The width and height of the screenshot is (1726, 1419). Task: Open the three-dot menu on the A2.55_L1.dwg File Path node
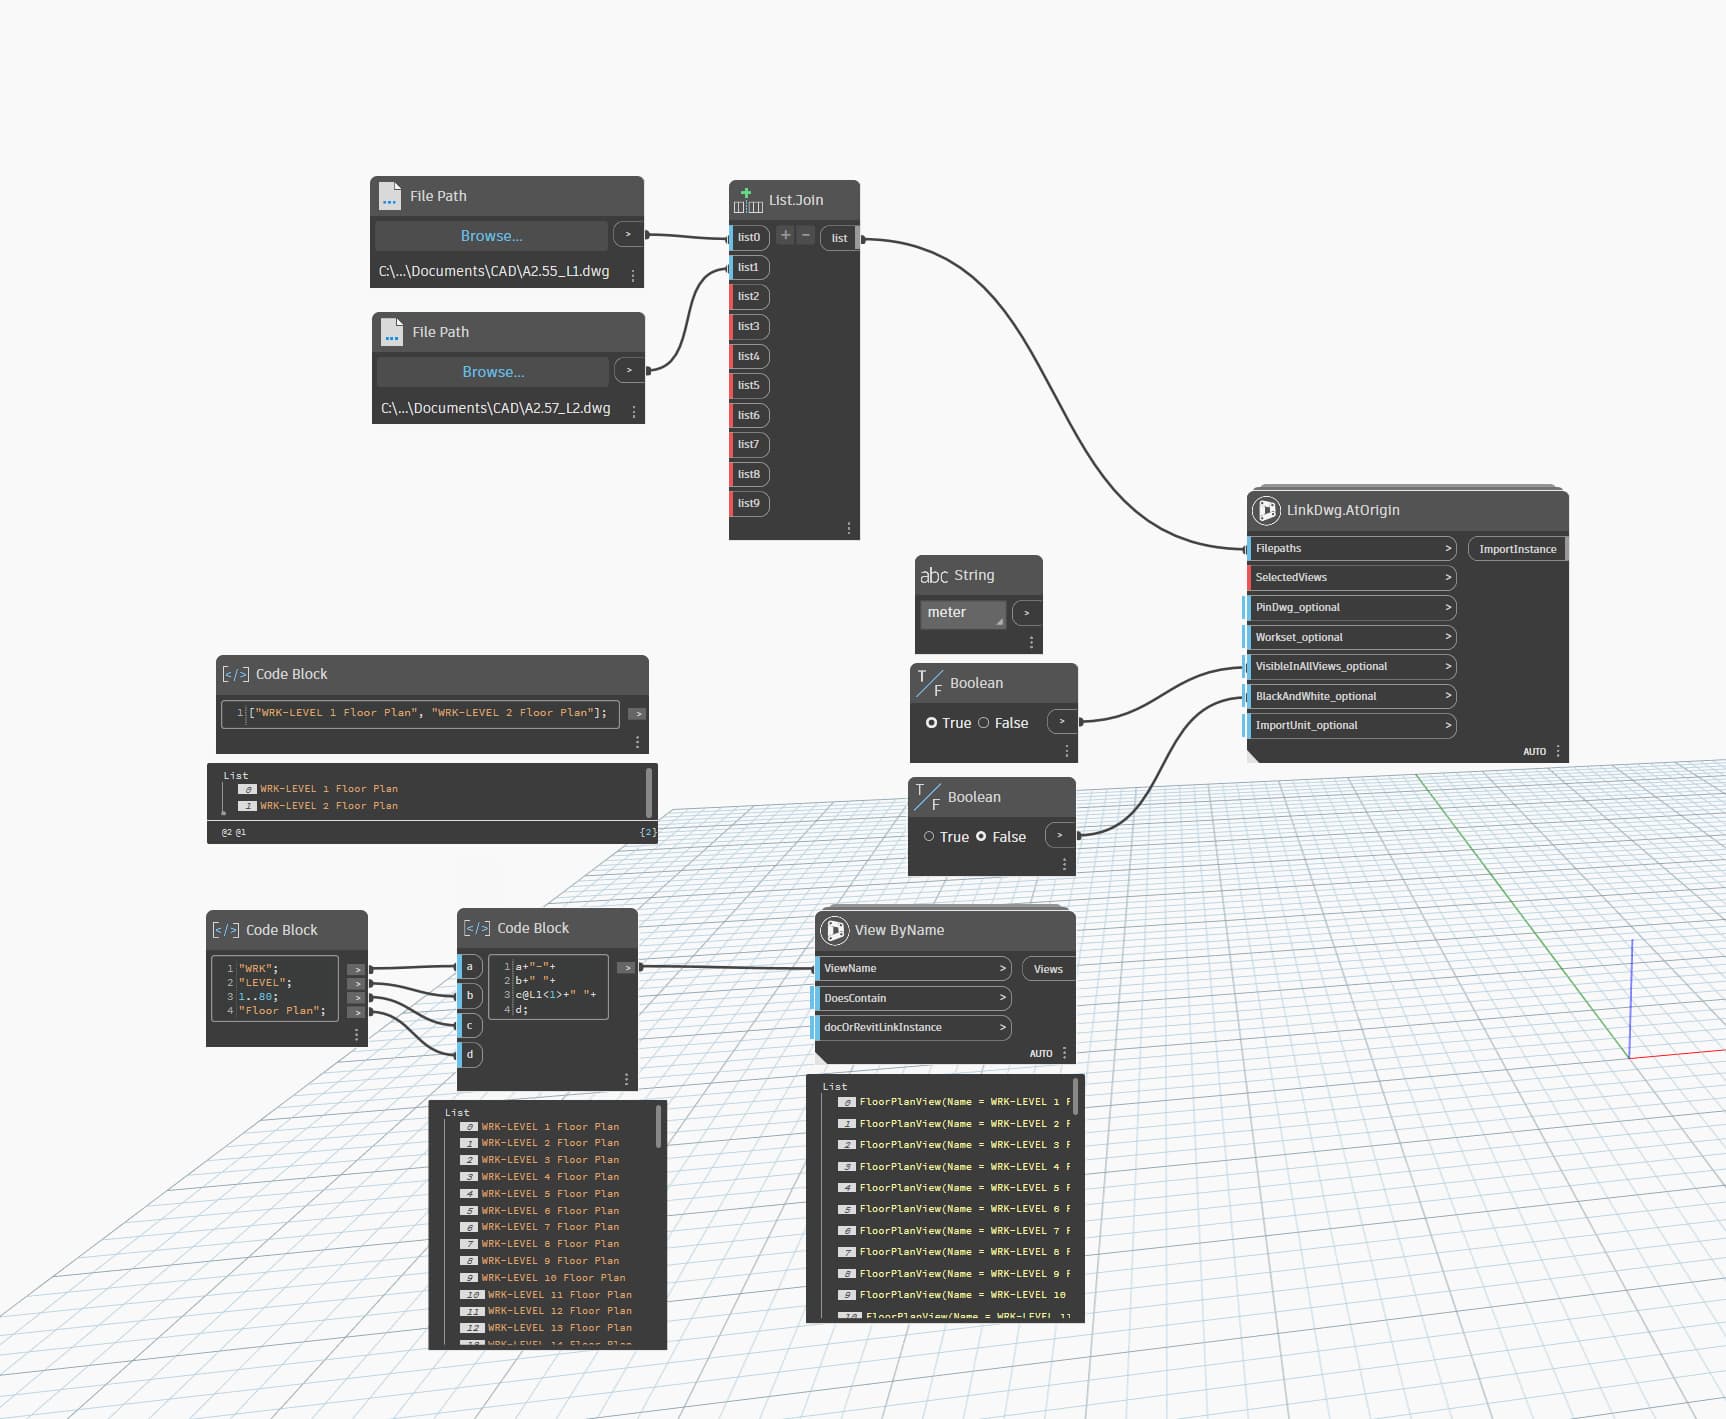coord(633,275)
